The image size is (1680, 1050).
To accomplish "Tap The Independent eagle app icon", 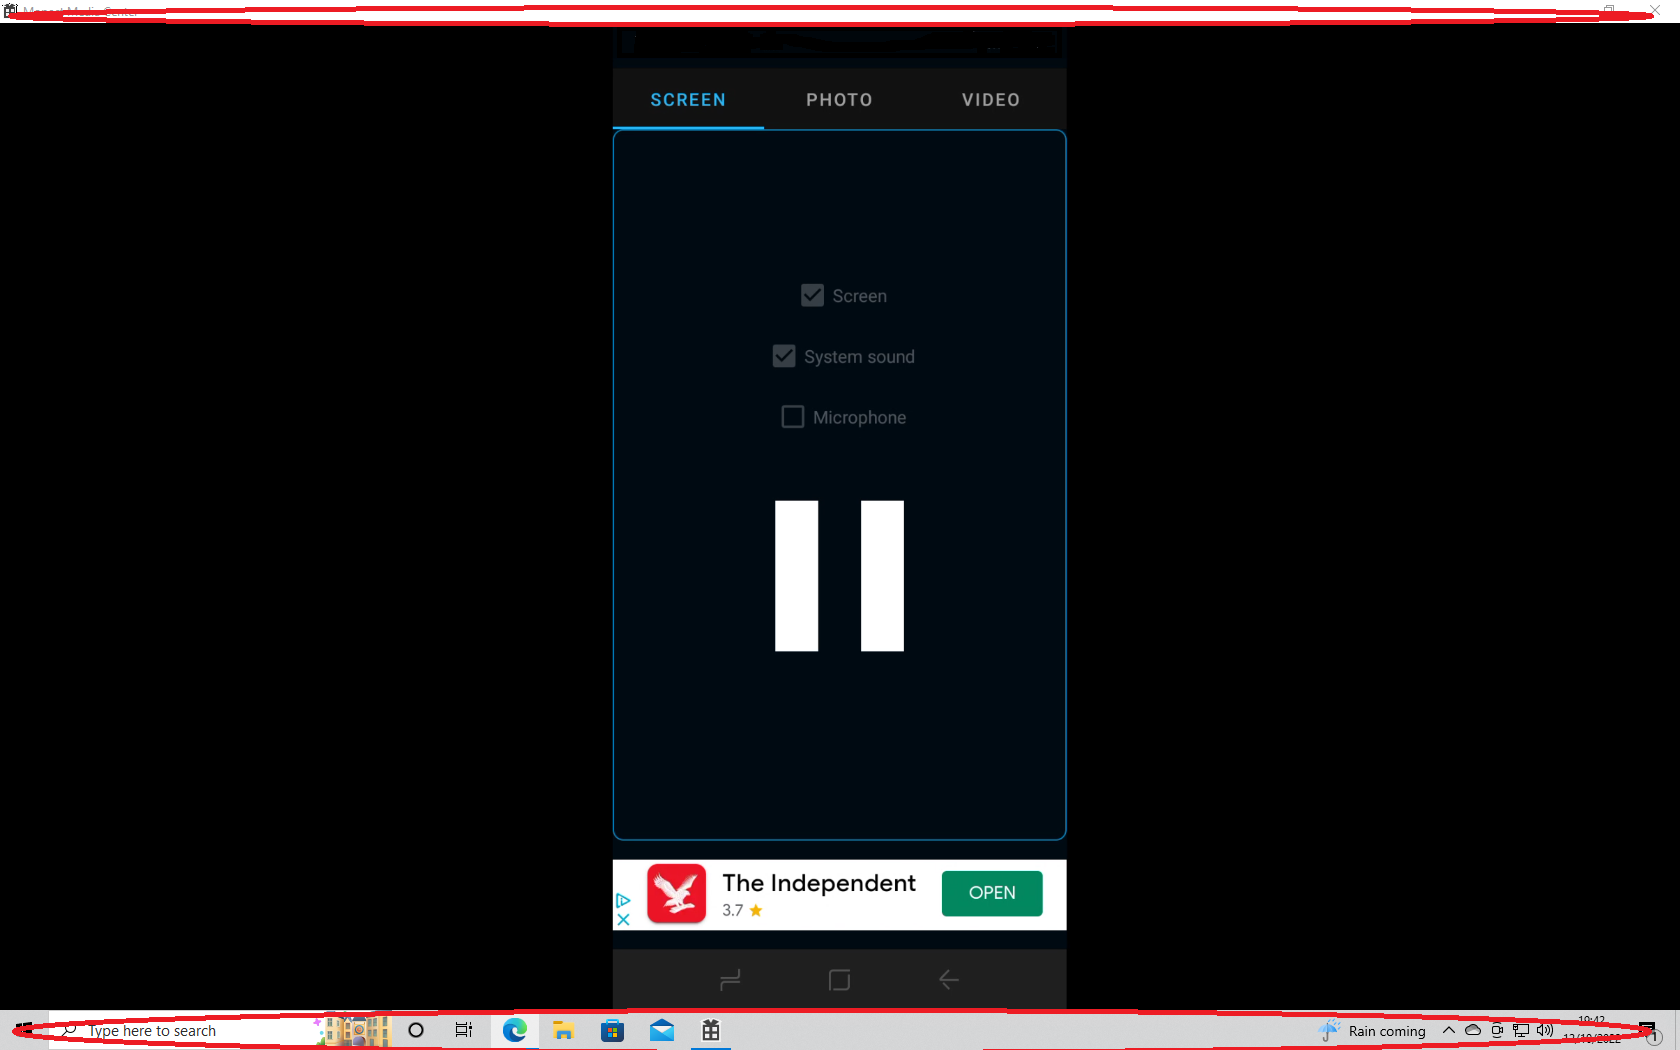I will point(676,894).
